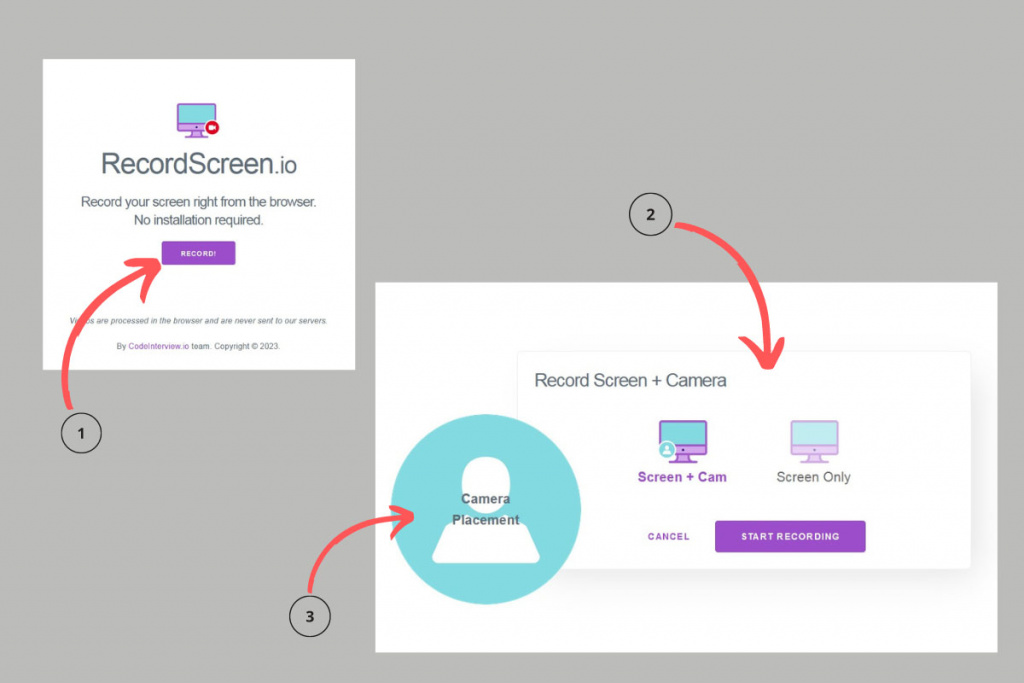This screenshot has width=1024, height=683.
Task: Click the START RECORDING button
Action: [x=790, y=537]
